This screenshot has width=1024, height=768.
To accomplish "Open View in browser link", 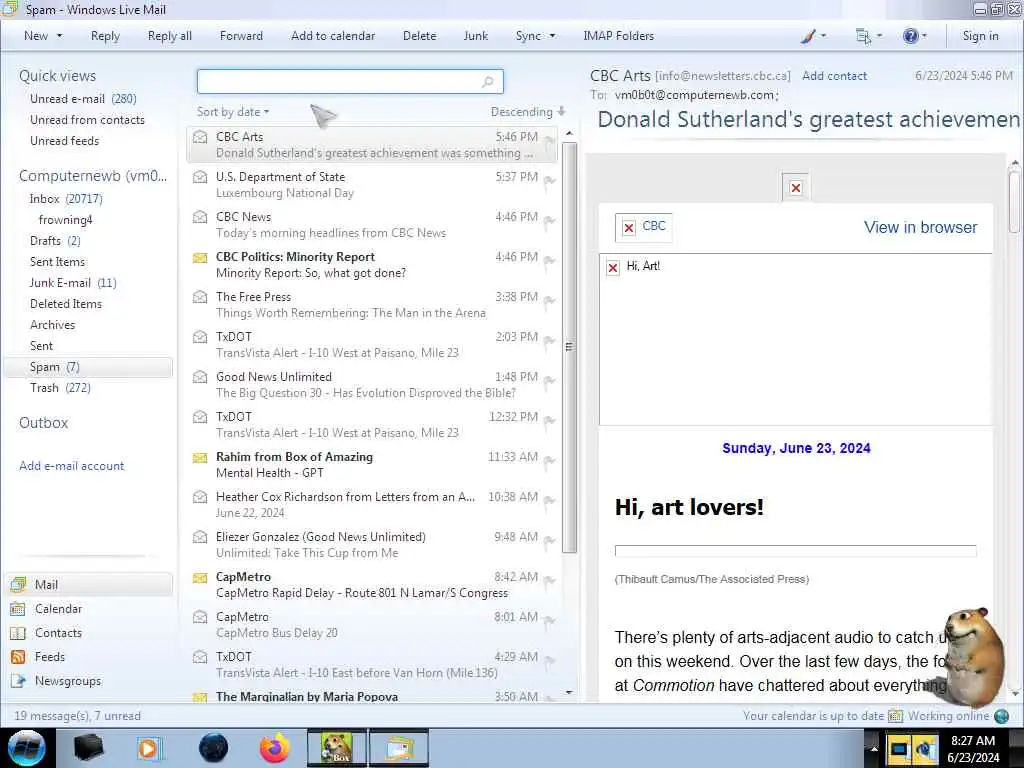I will 920,227.
